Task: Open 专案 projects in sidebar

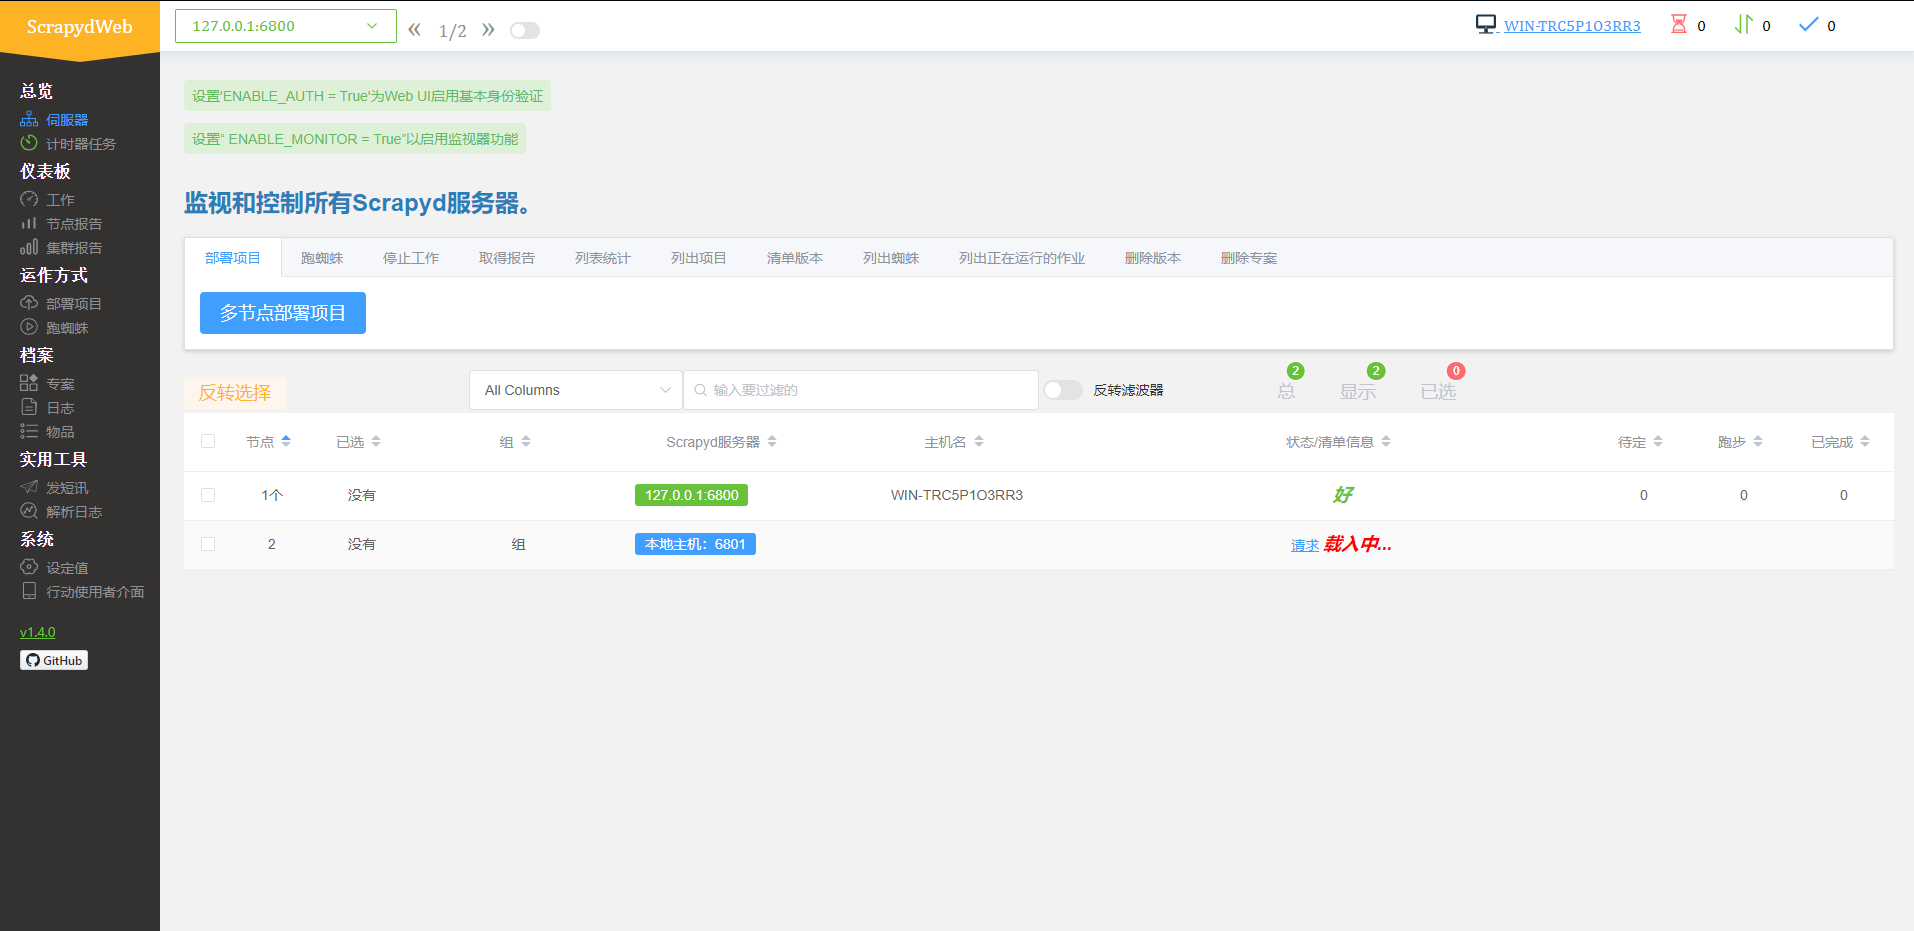Action: tap(48, 384)
